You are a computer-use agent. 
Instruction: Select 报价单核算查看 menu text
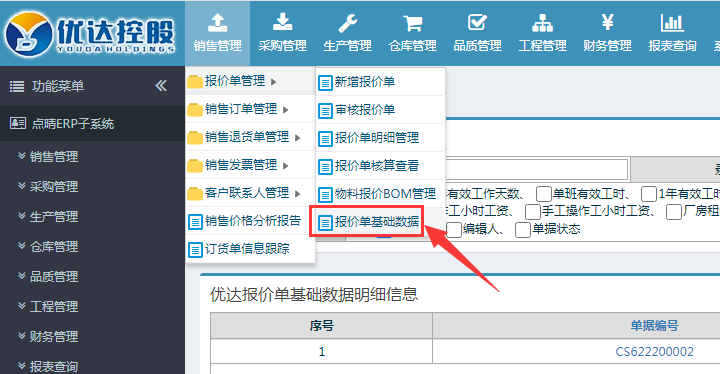(377, 166)
